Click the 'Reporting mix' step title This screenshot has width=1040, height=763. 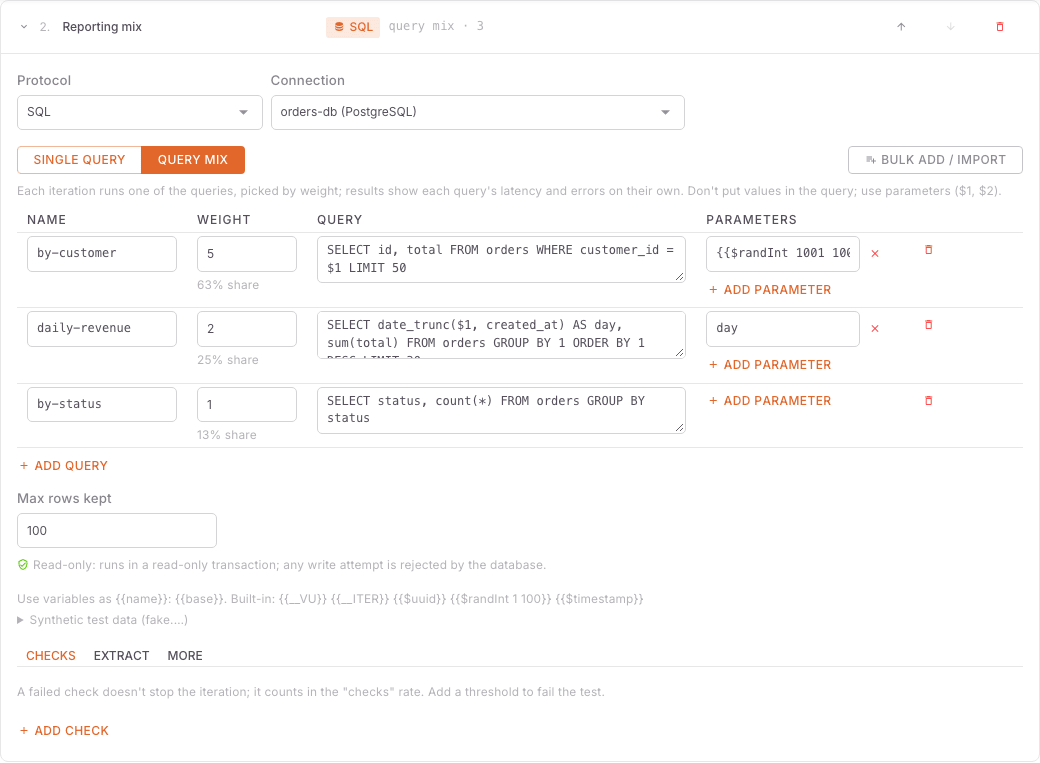[x=102, y=27]
